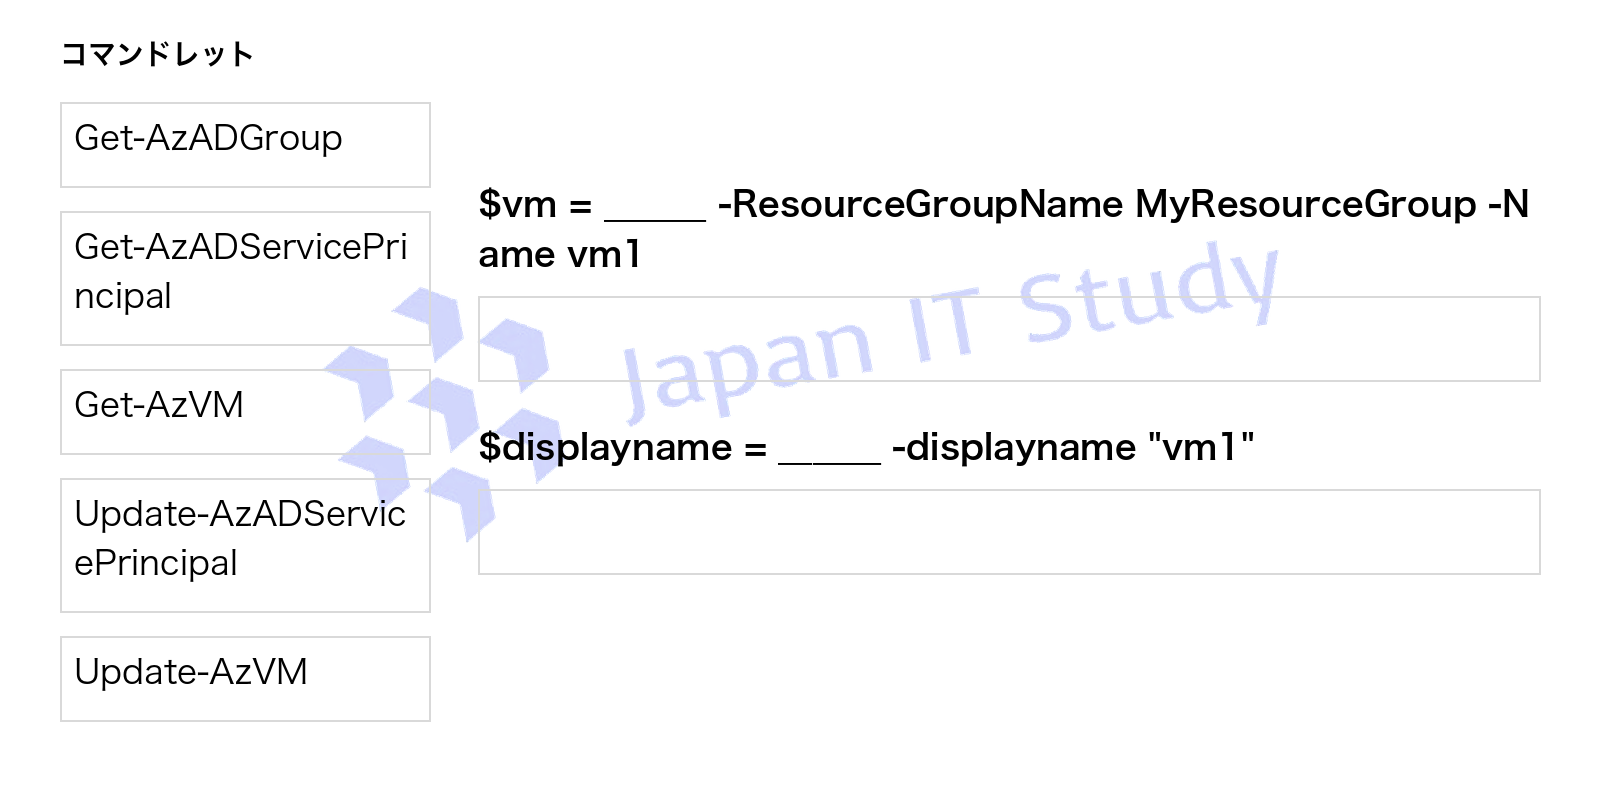
Task: Click the empty answer box under $vm line
Action: coord(1009,339)
